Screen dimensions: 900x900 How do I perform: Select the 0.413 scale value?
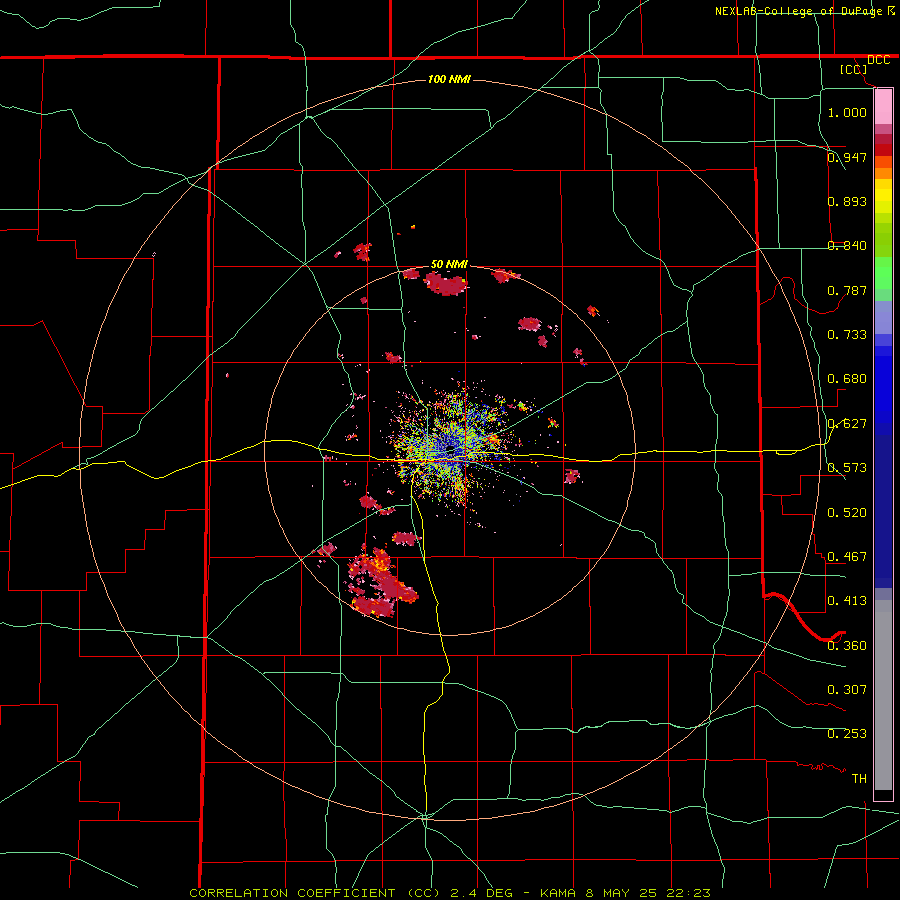tap(847, 601)
